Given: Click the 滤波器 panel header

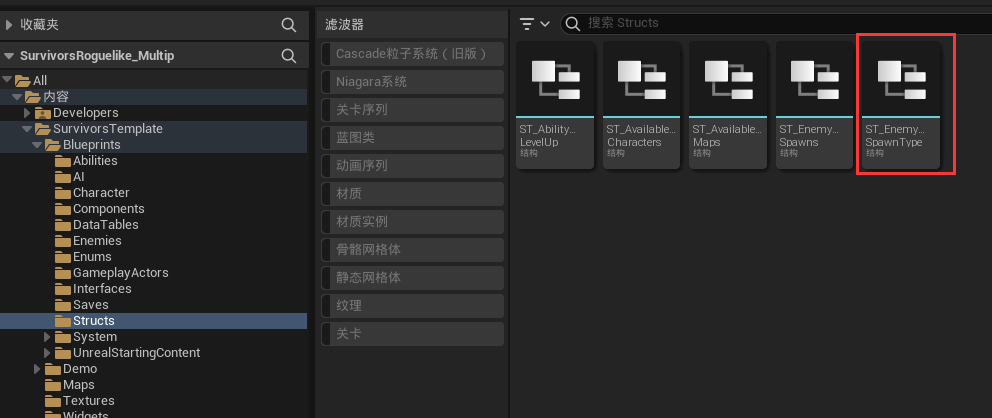Looking at the screenshot, I should pos(344,25).
